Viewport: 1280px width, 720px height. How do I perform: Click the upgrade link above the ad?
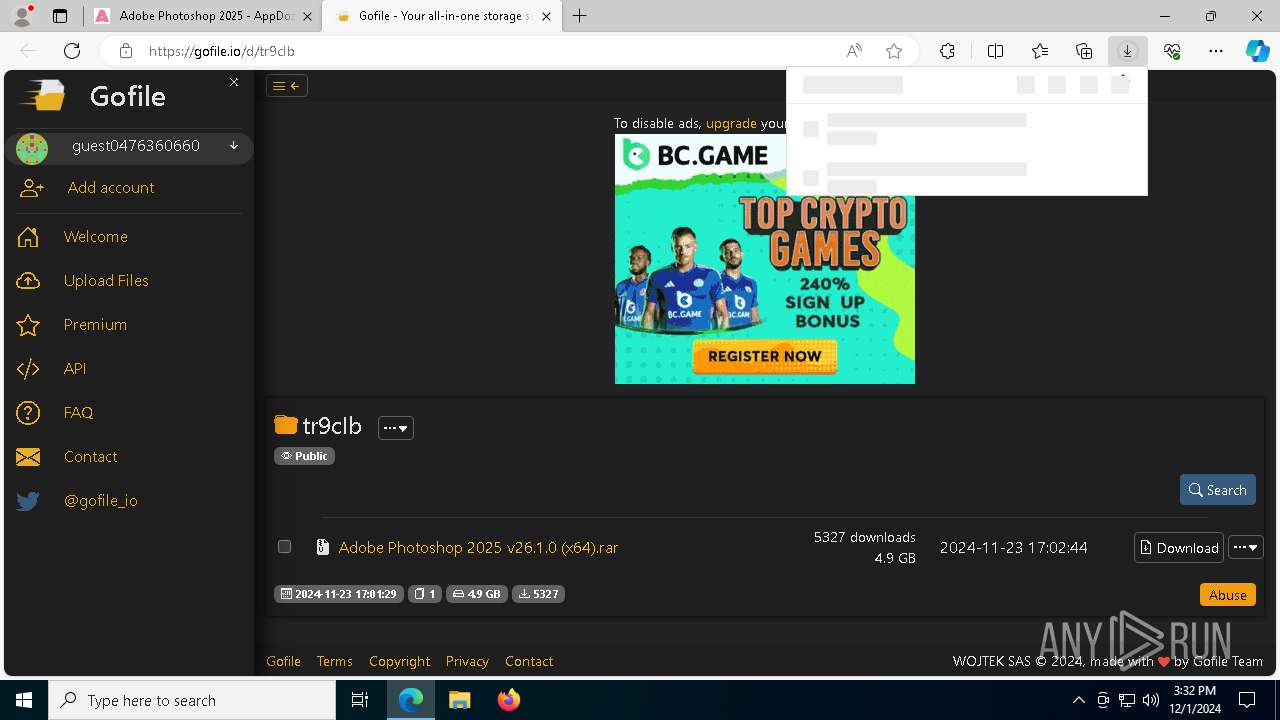click(731, 123)
